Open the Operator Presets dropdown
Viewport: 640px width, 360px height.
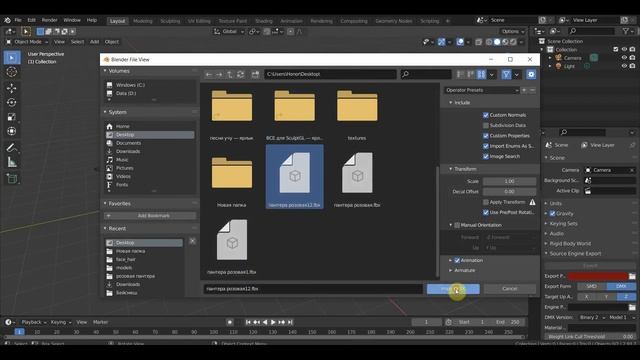click(482, 90)
